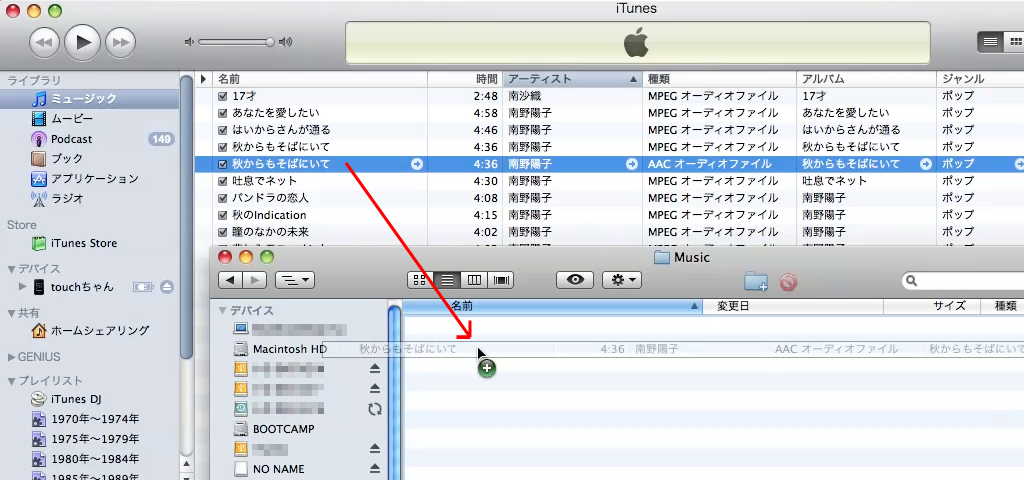Collapse the デバイス section in iTunes
Screen dimensions: 1024x480
[11, 269]
